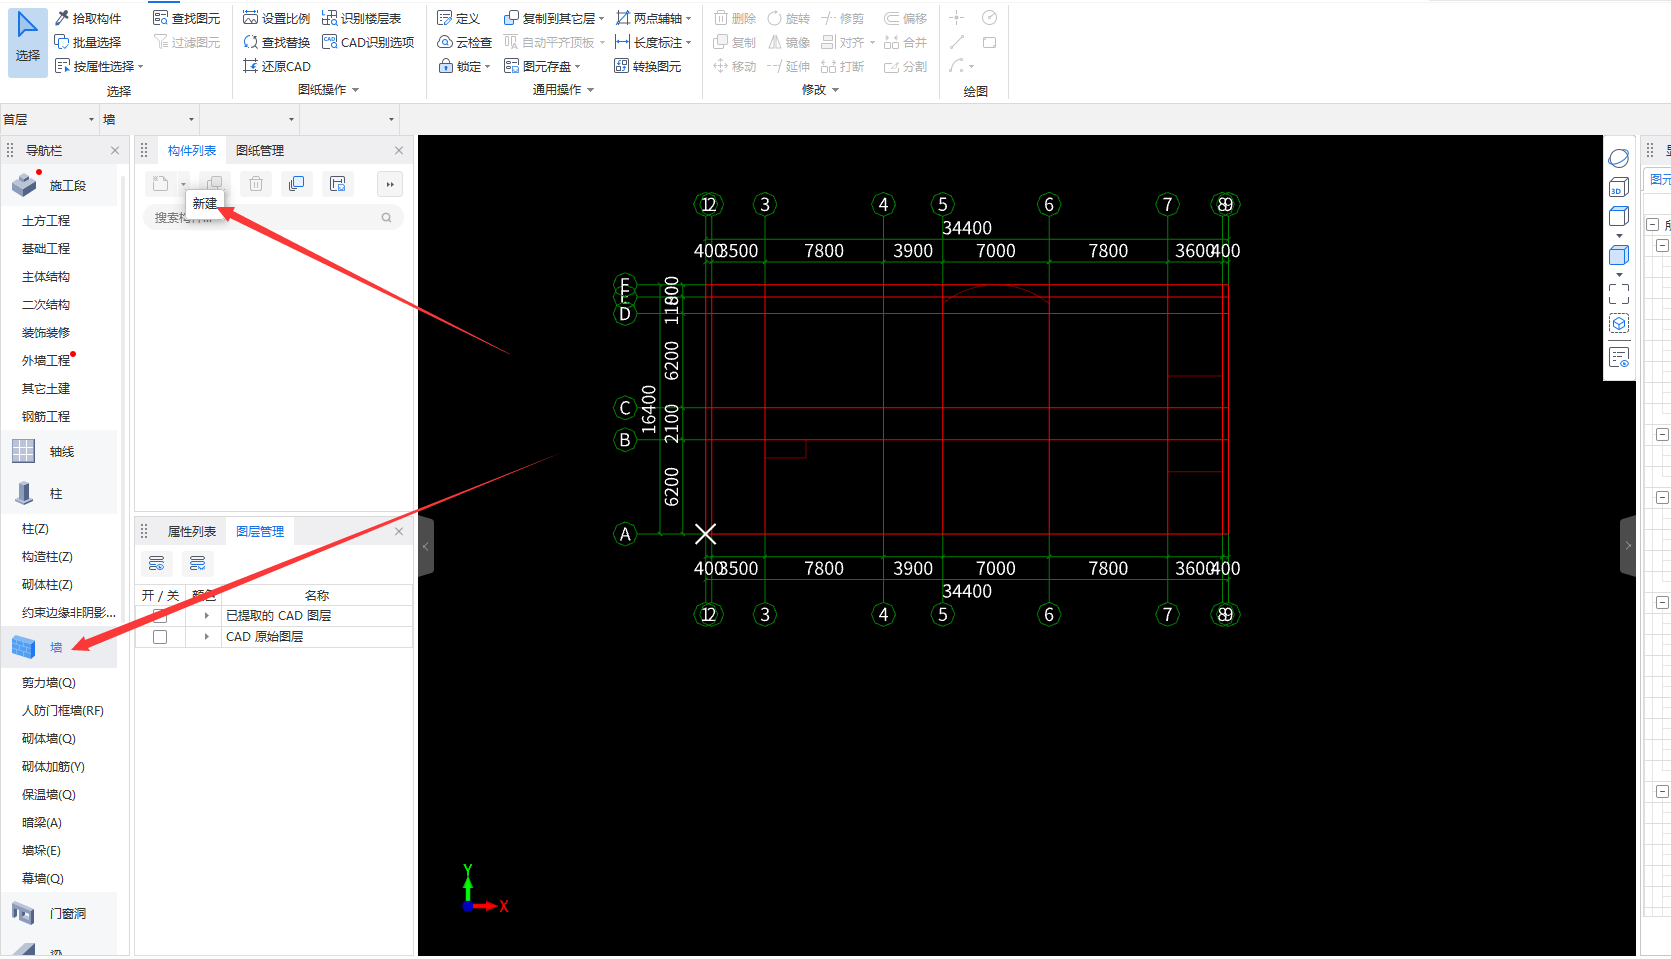Open the 墙 wall category in navigation
1671x959 pixels.
tap(60, 648)
